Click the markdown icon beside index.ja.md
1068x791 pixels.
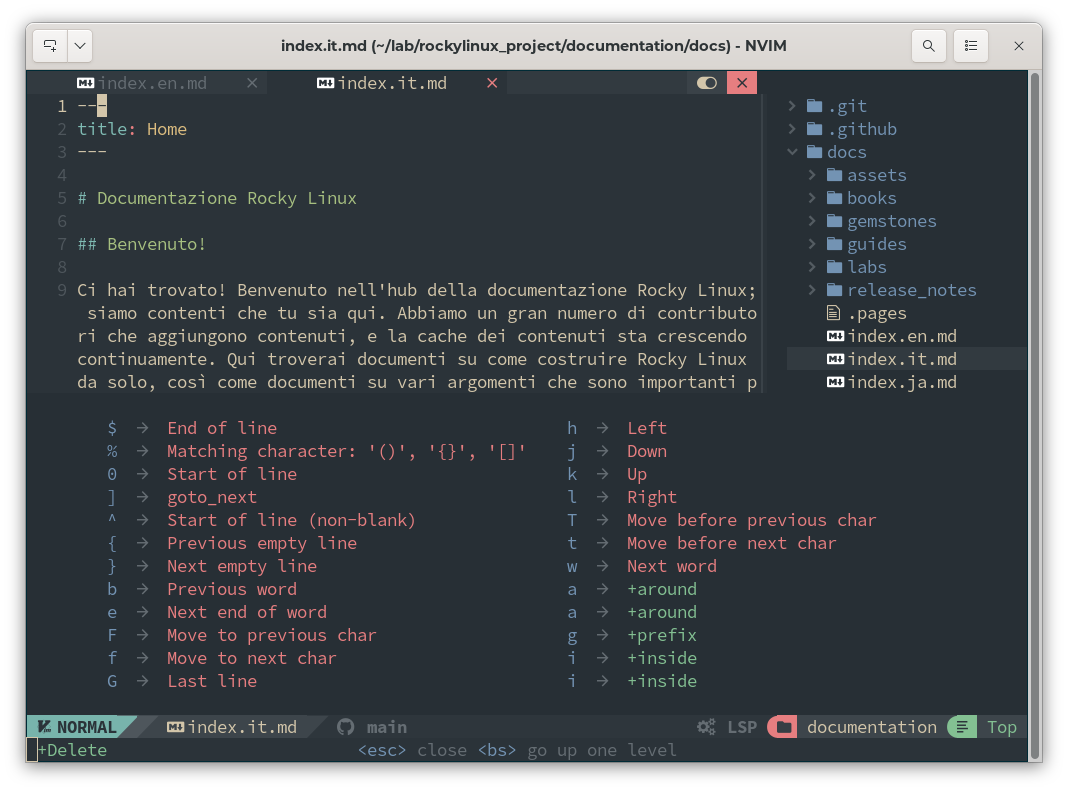click(x=836, y=382)
